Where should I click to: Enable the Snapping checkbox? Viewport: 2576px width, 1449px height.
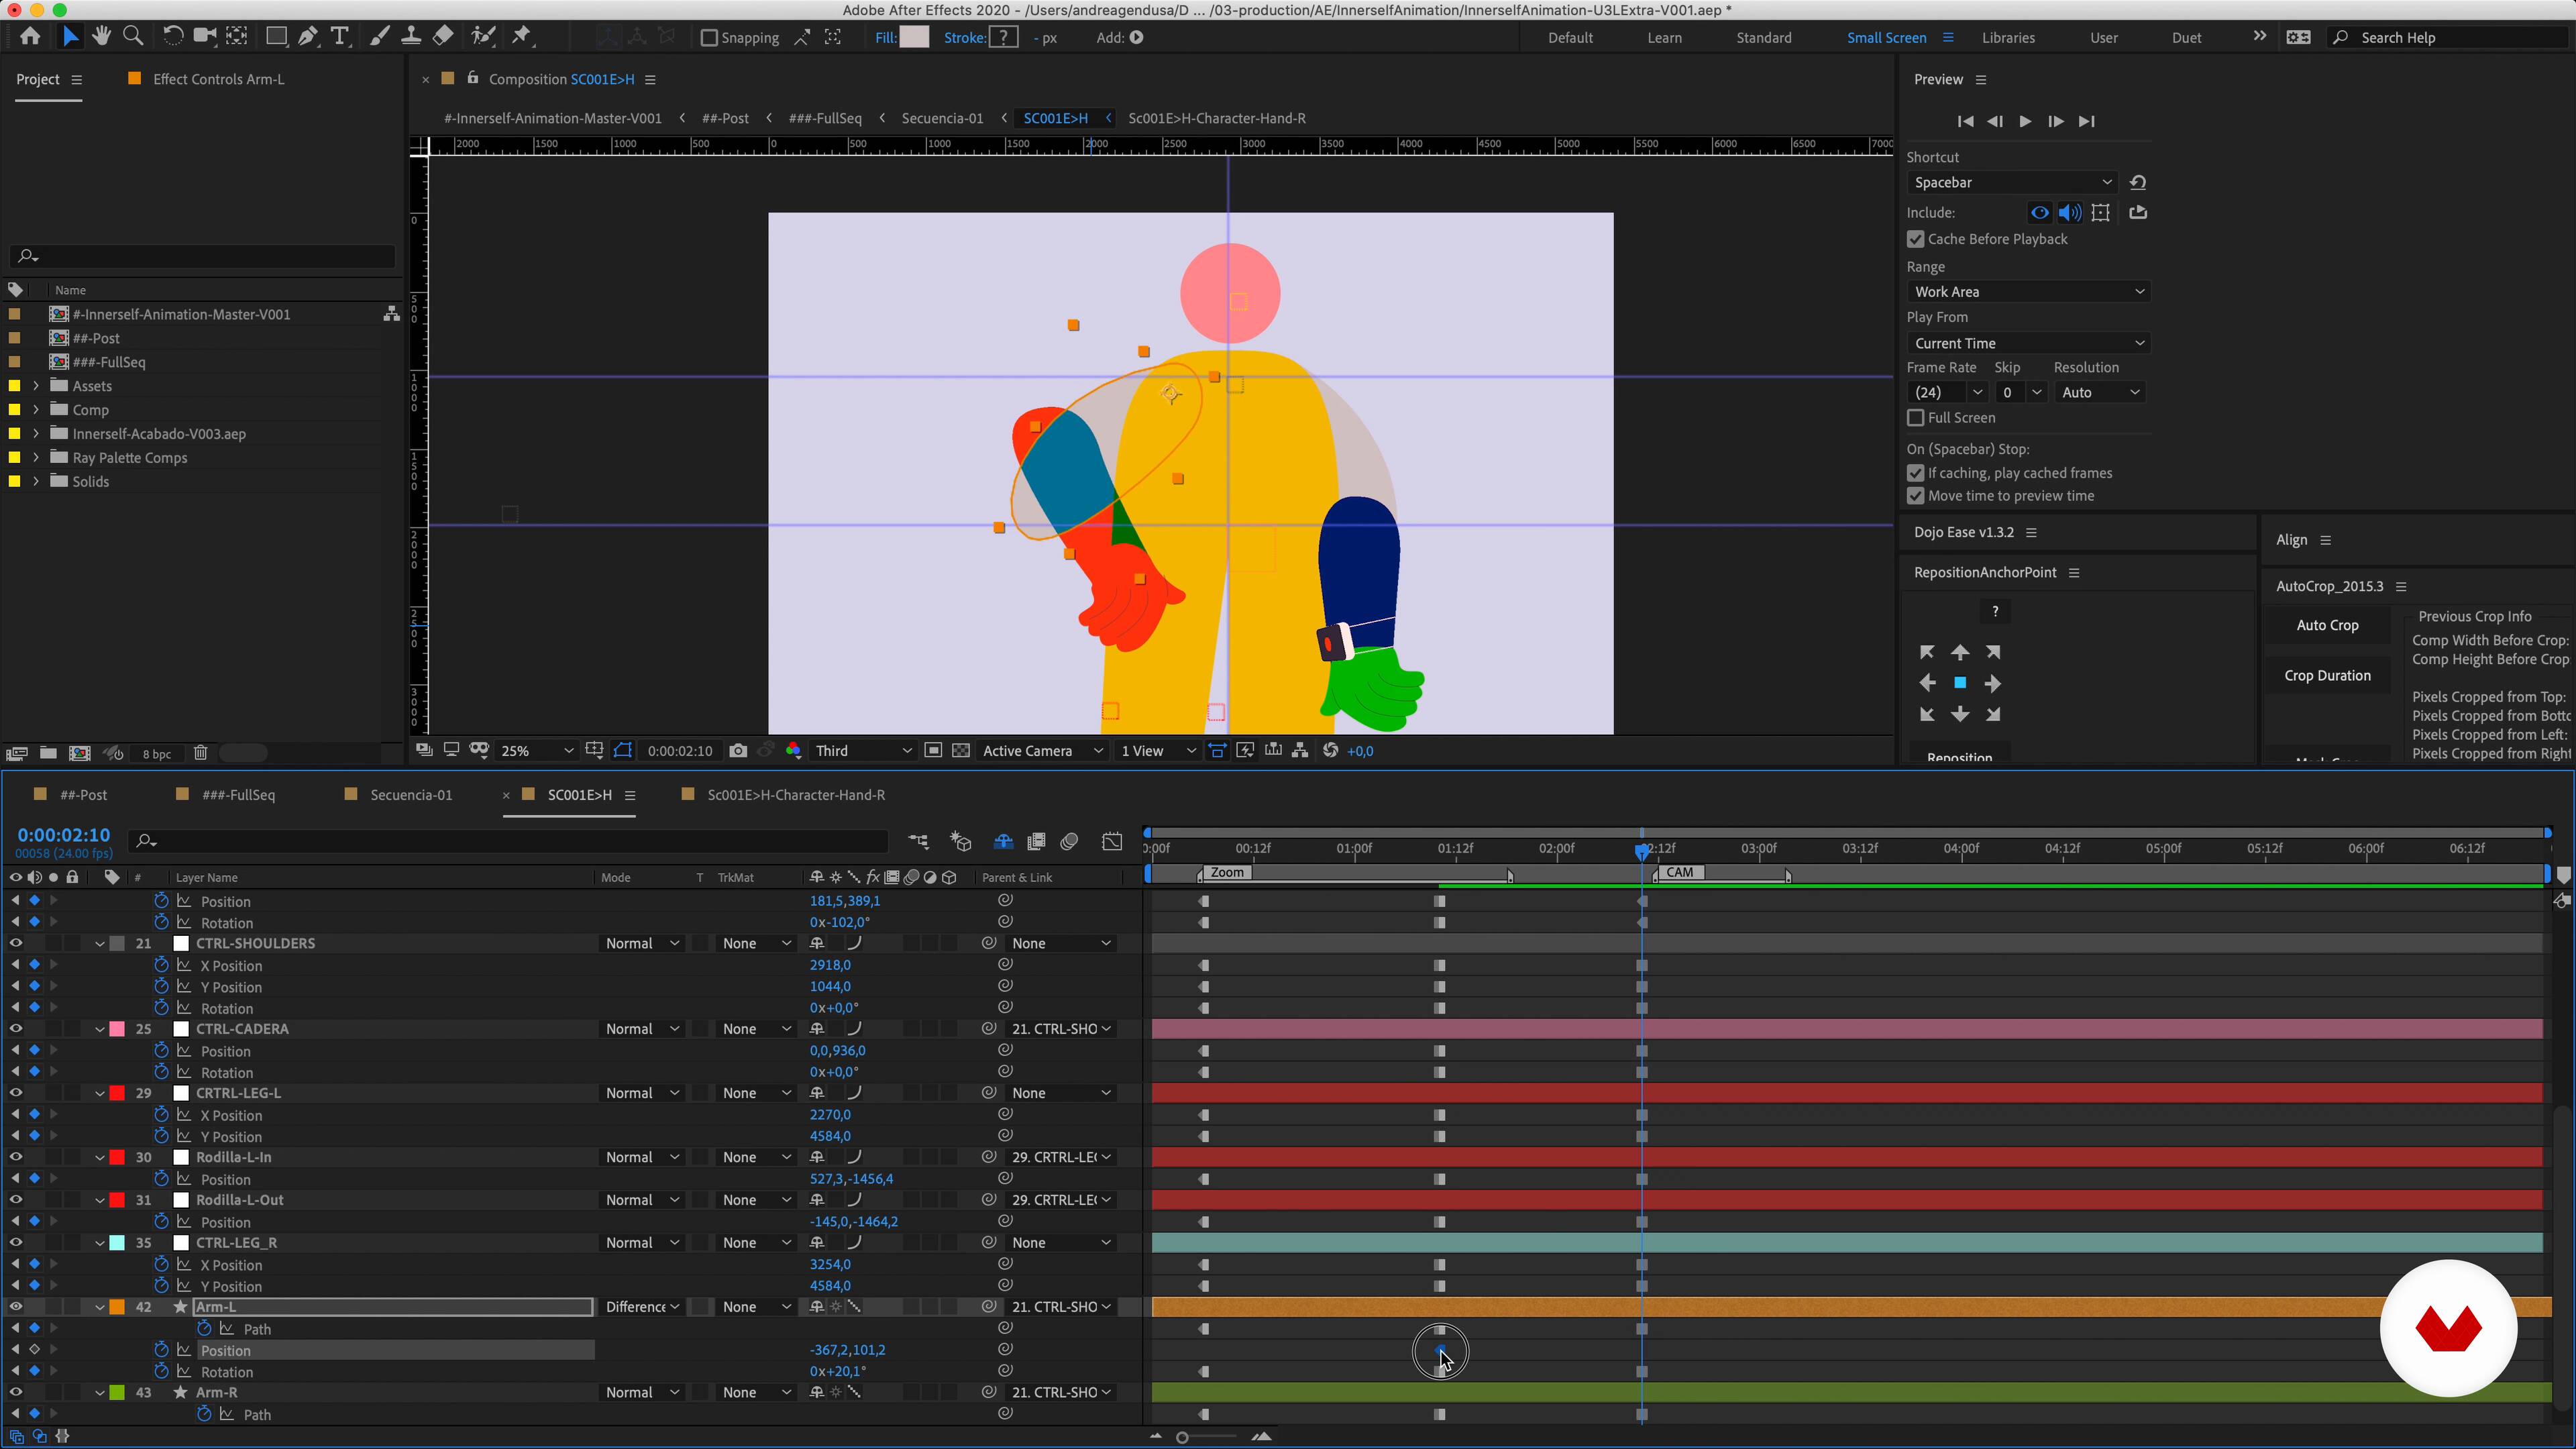coord(709,37)
